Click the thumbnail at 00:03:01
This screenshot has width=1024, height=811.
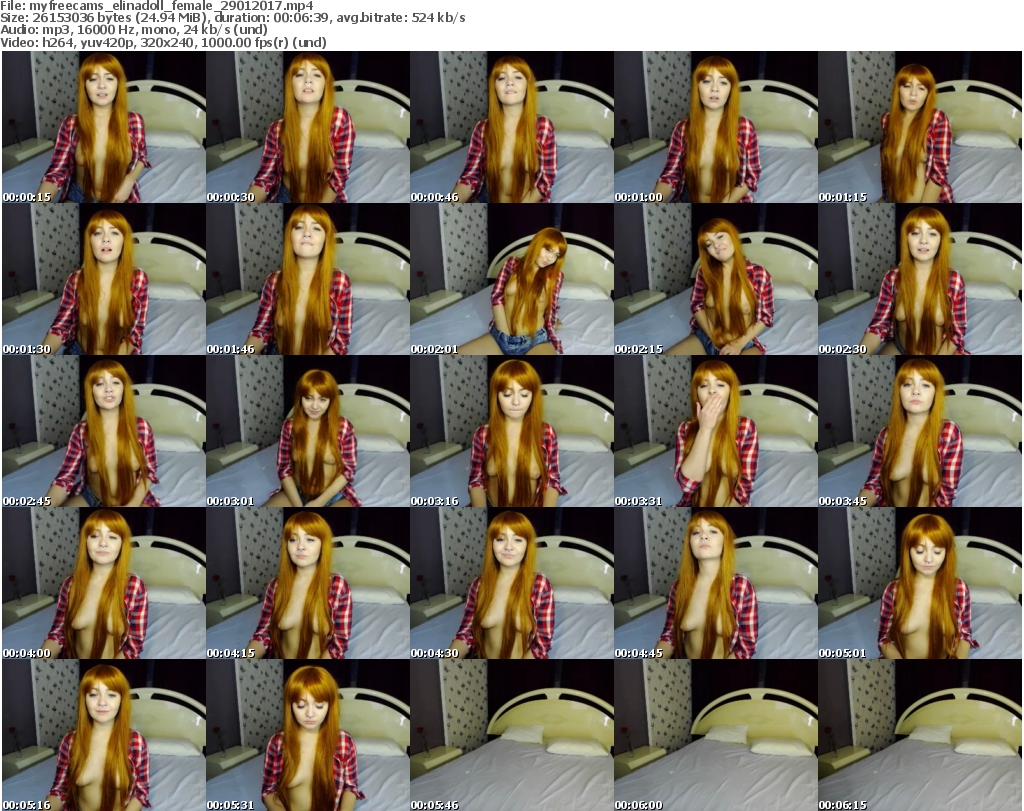tap(307, 431)
